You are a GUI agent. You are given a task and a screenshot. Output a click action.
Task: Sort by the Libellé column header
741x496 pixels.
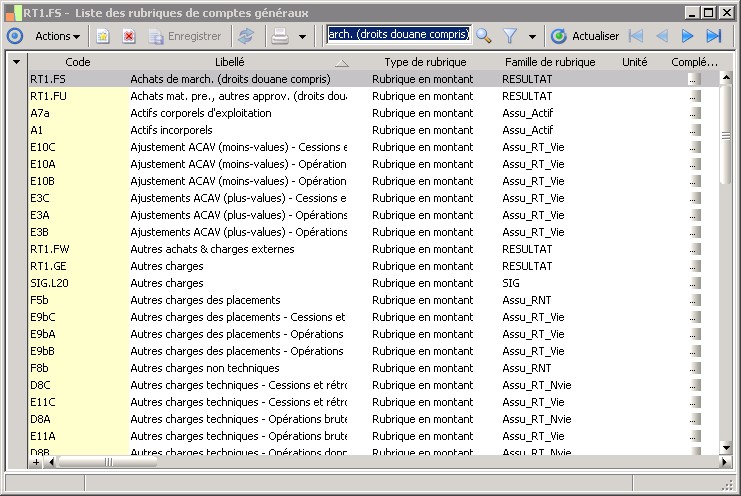click(x=230, y=62)
